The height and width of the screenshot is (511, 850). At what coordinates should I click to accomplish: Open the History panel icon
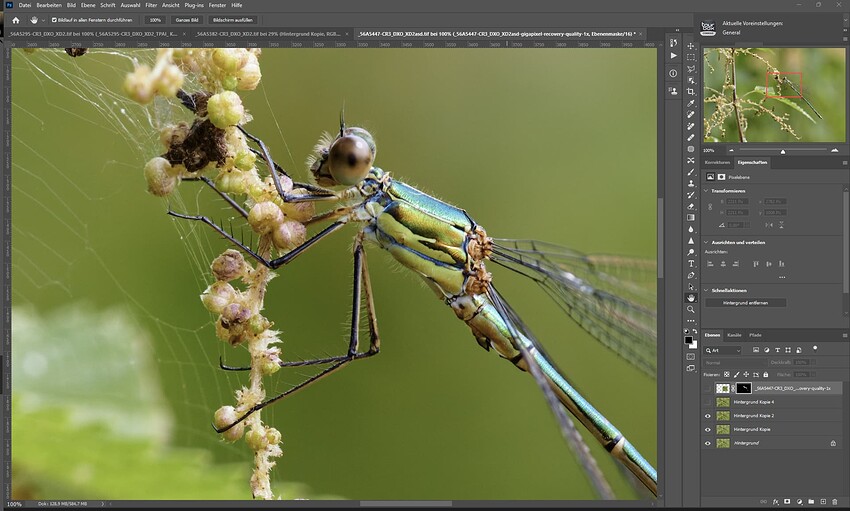tap(673, 42)
